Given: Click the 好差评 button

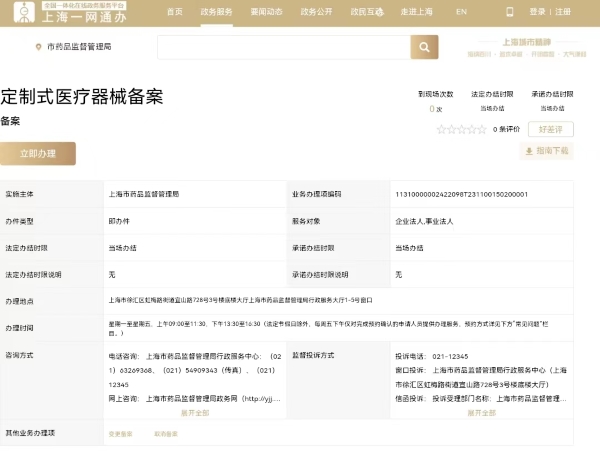Looking at the screenshot, I should (550, 129).
